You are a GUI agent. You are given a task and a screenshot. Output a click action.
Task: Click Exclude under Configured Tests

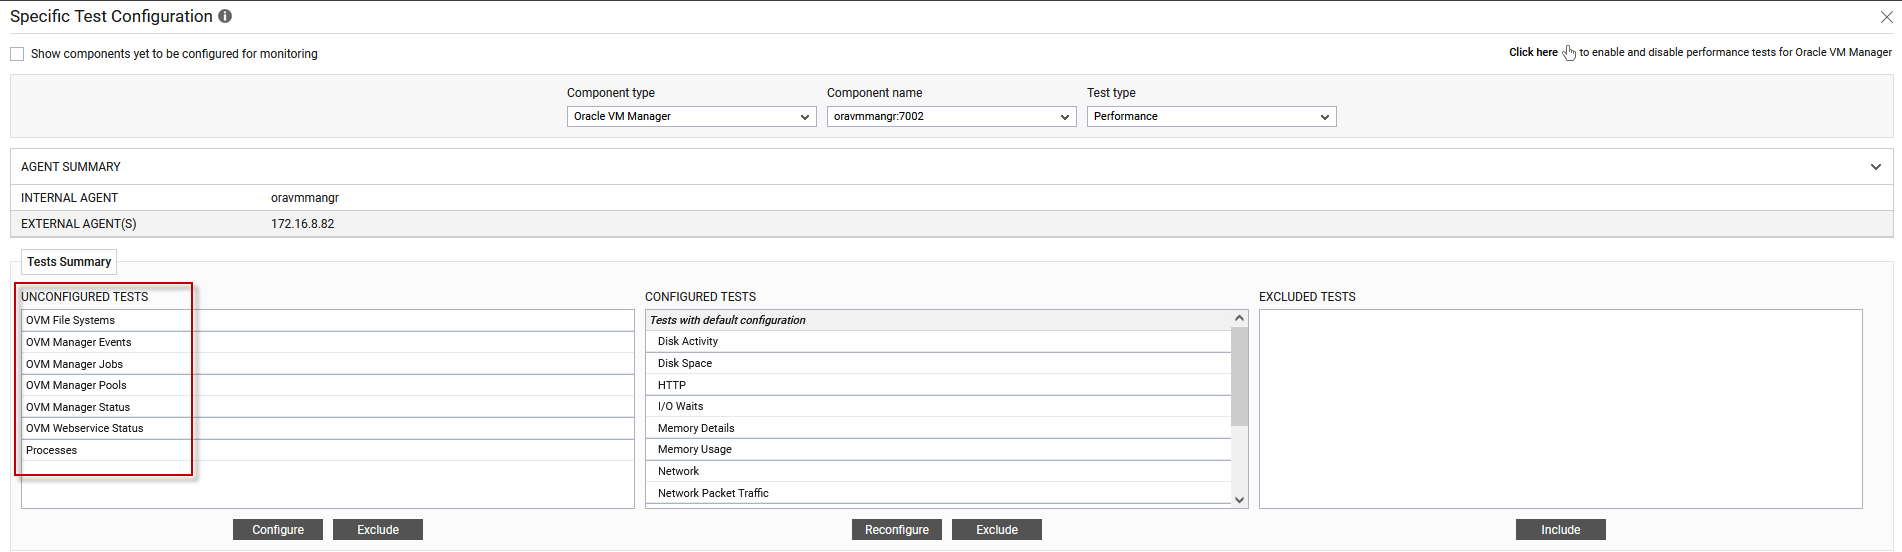(x=997, y=530)
